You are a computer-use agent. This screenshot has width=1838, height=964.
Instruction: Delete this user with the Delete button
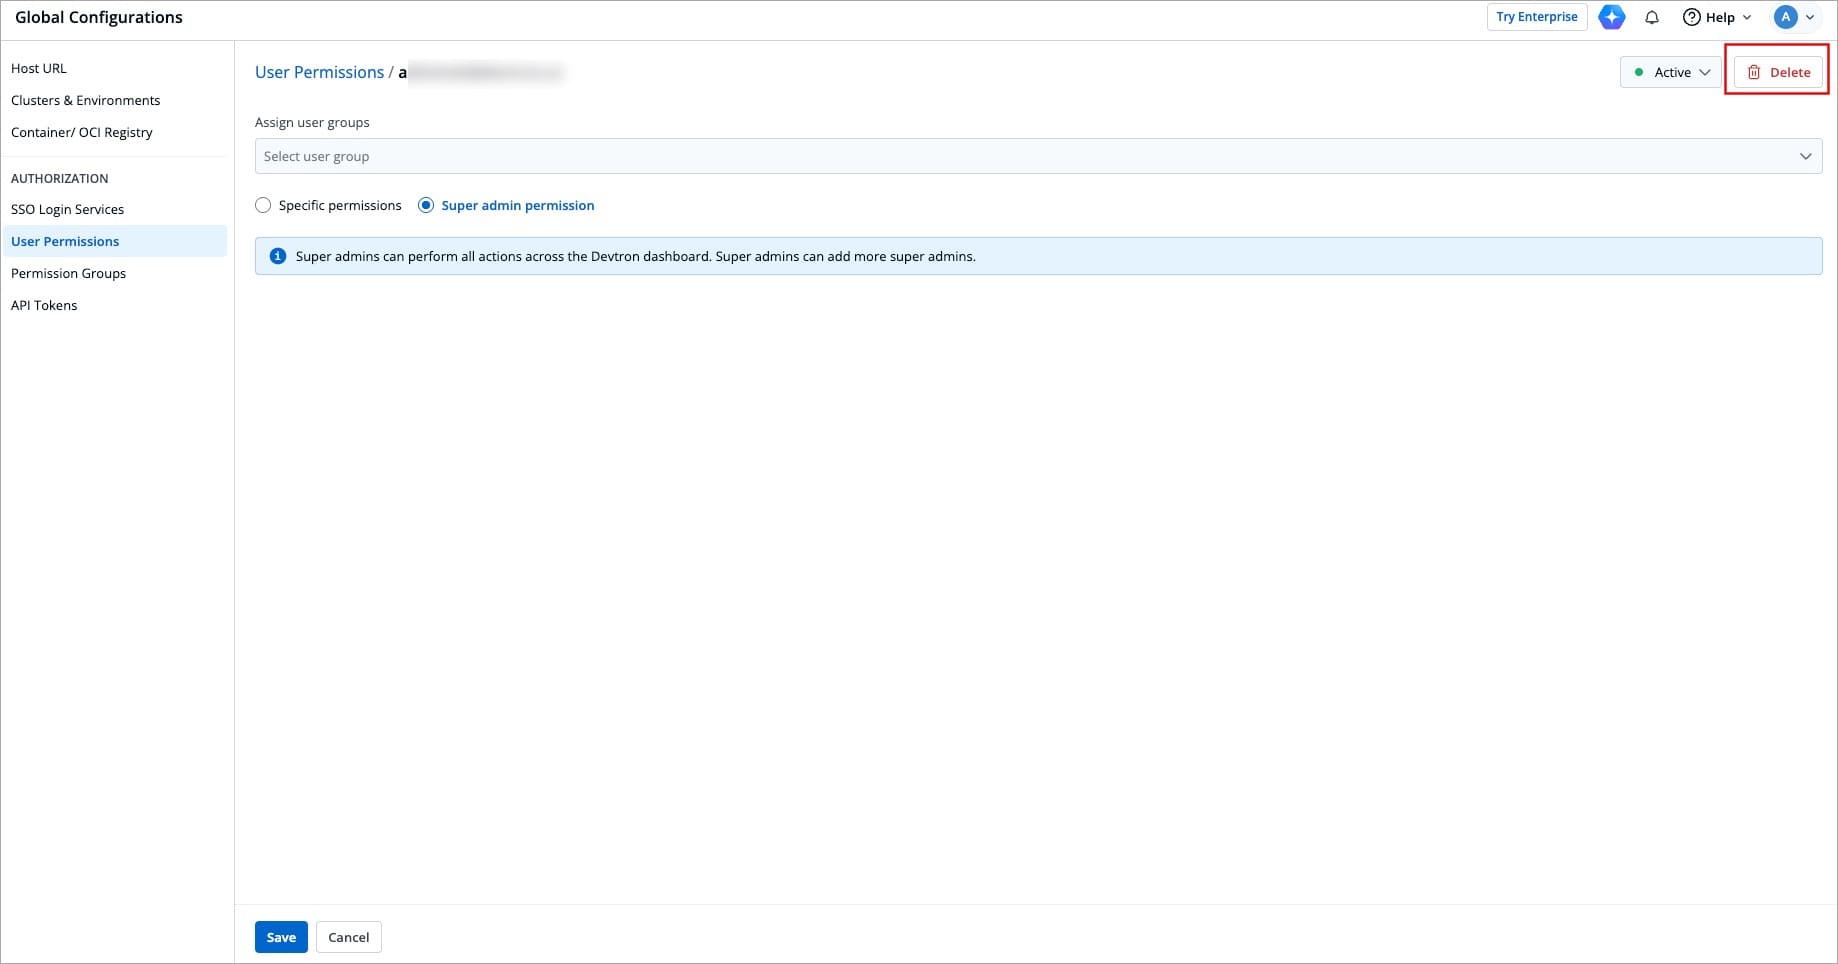tap(1778, 72)
